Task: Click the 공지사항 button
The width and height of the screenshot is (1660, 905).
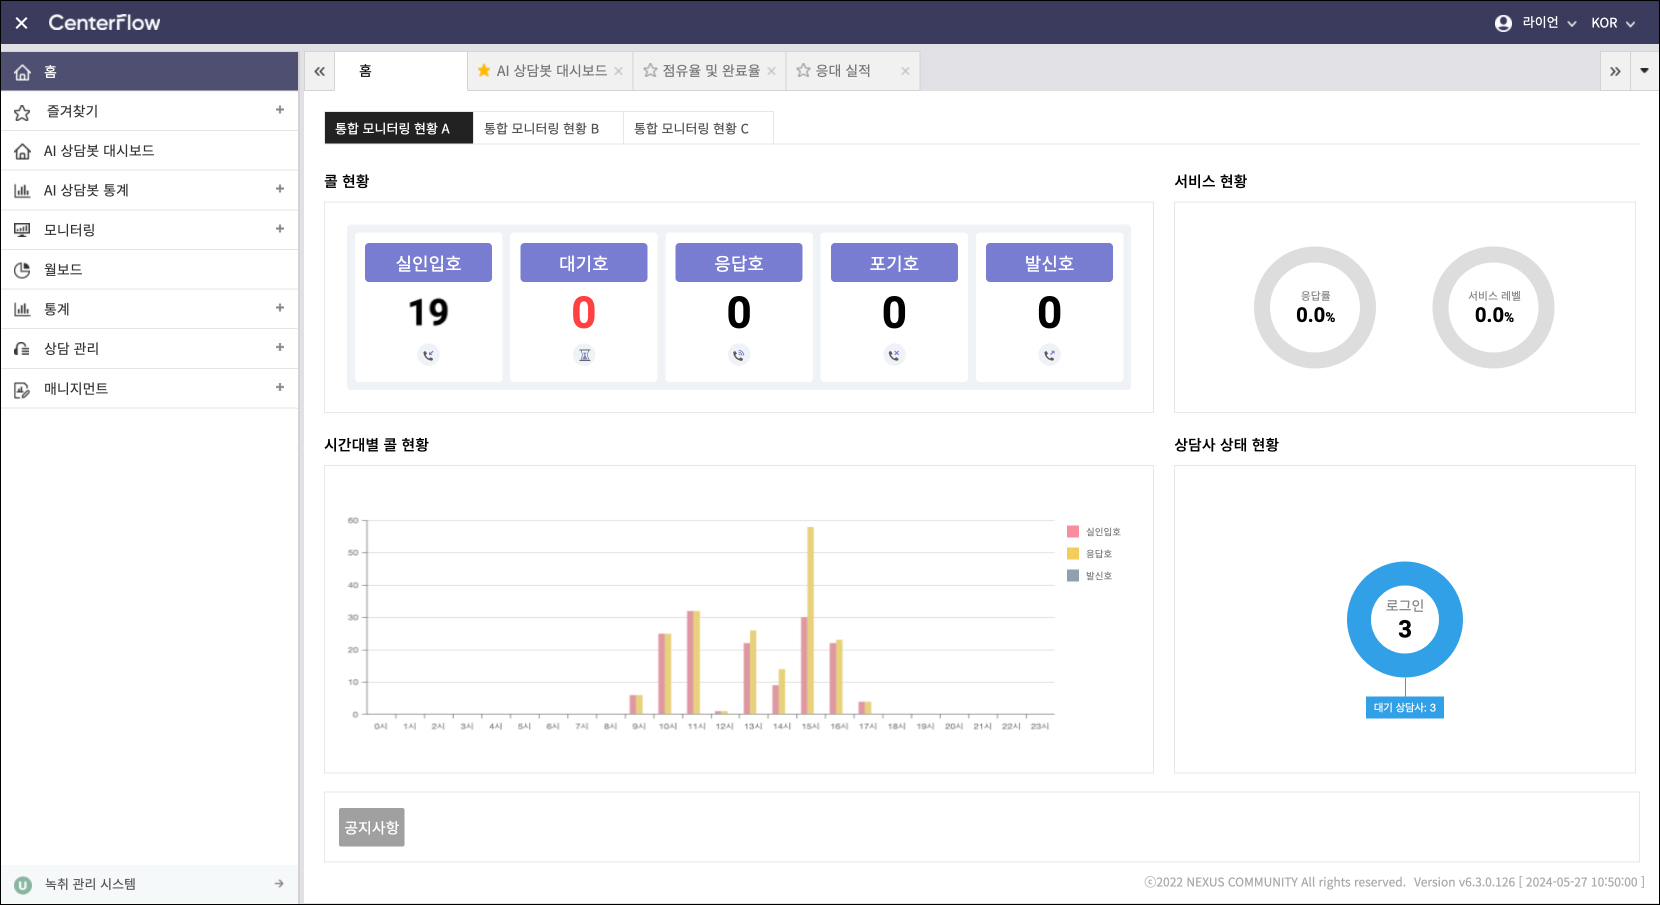Action: (x=371, y=827)
